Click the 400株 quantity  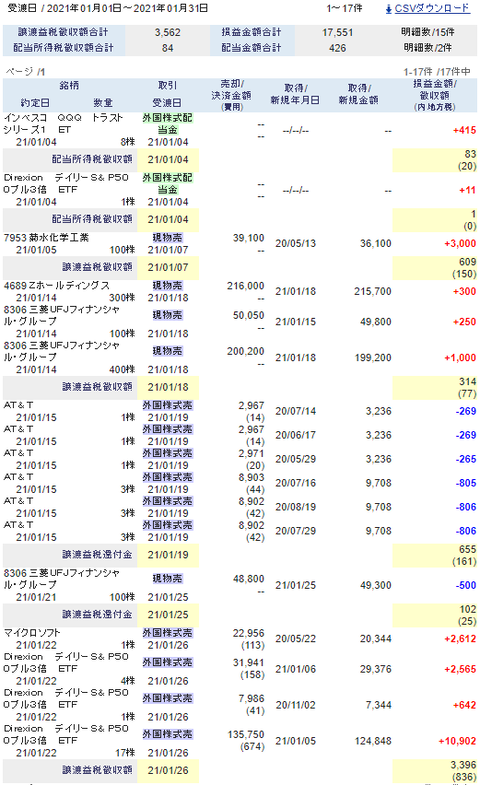[x=122, y=369]
